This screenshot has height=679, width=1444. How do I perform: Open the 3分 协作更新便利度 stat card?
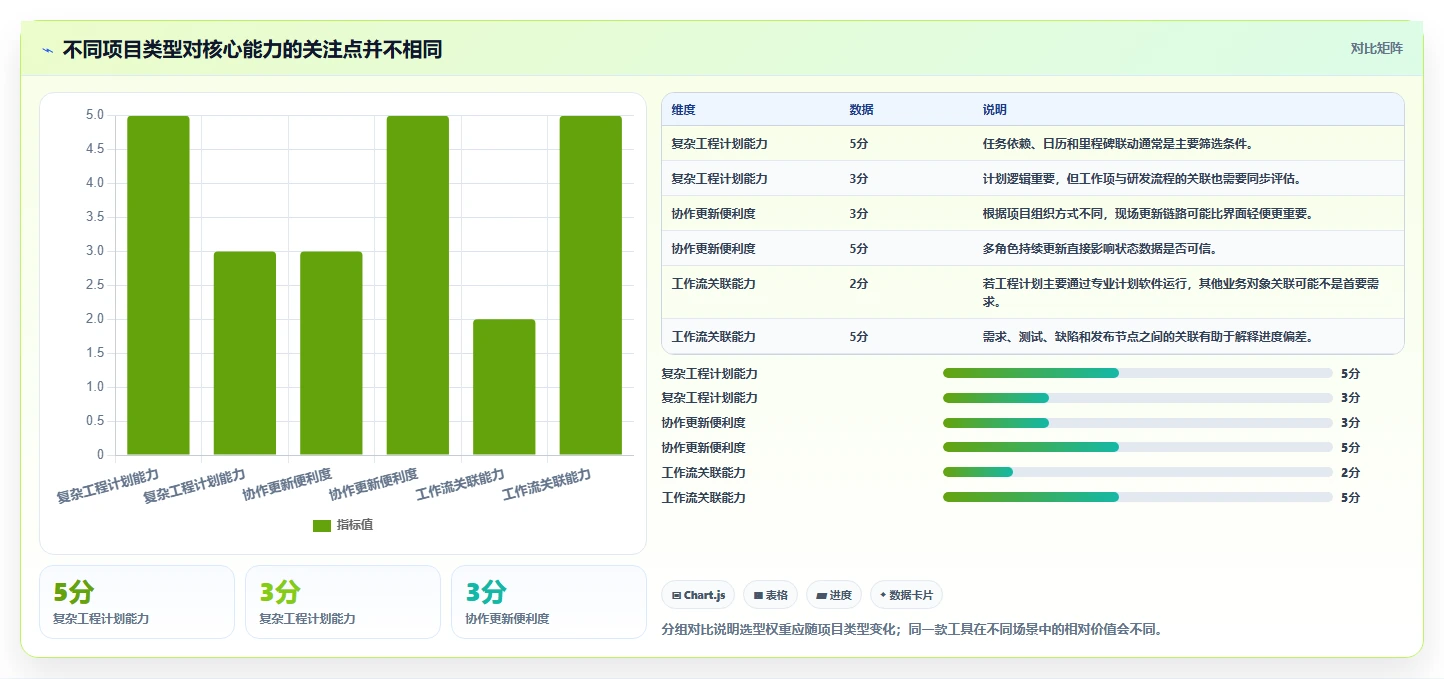pyautogui.click(x=549, y=602)
